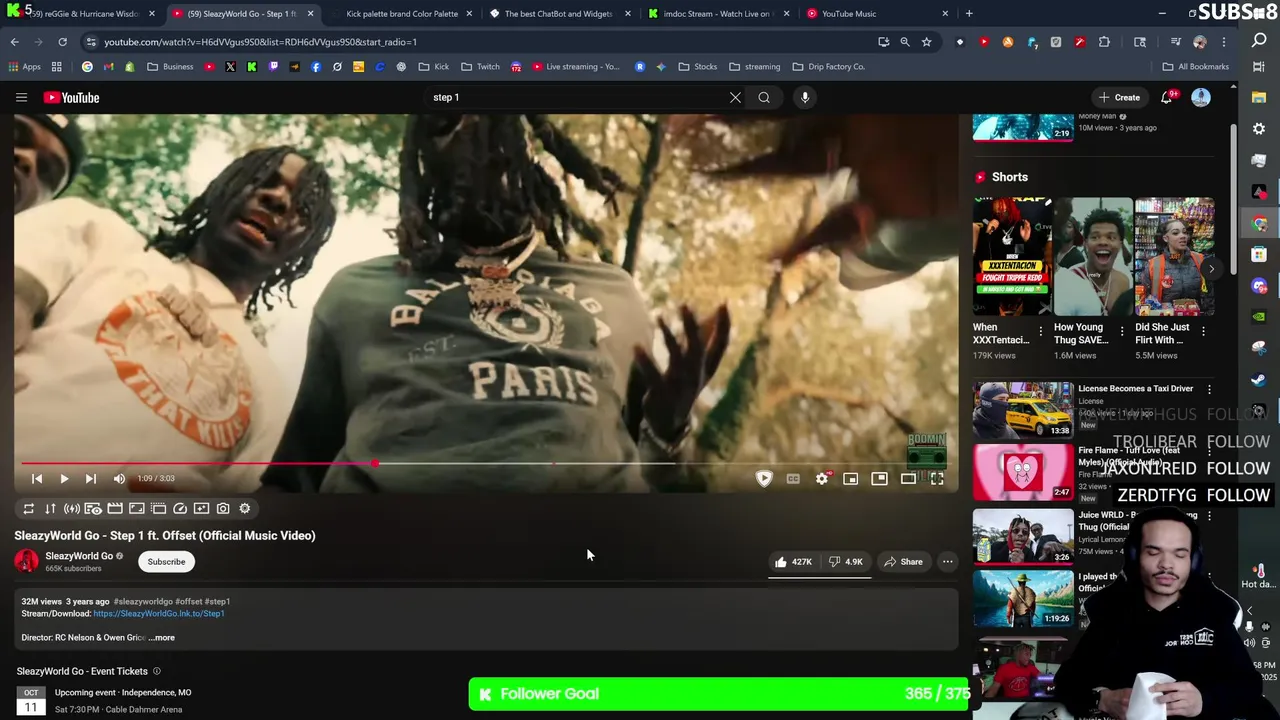This screenshot has height=720, width=1280.
Task: Mute the video volume
Action: pos(119,479)
